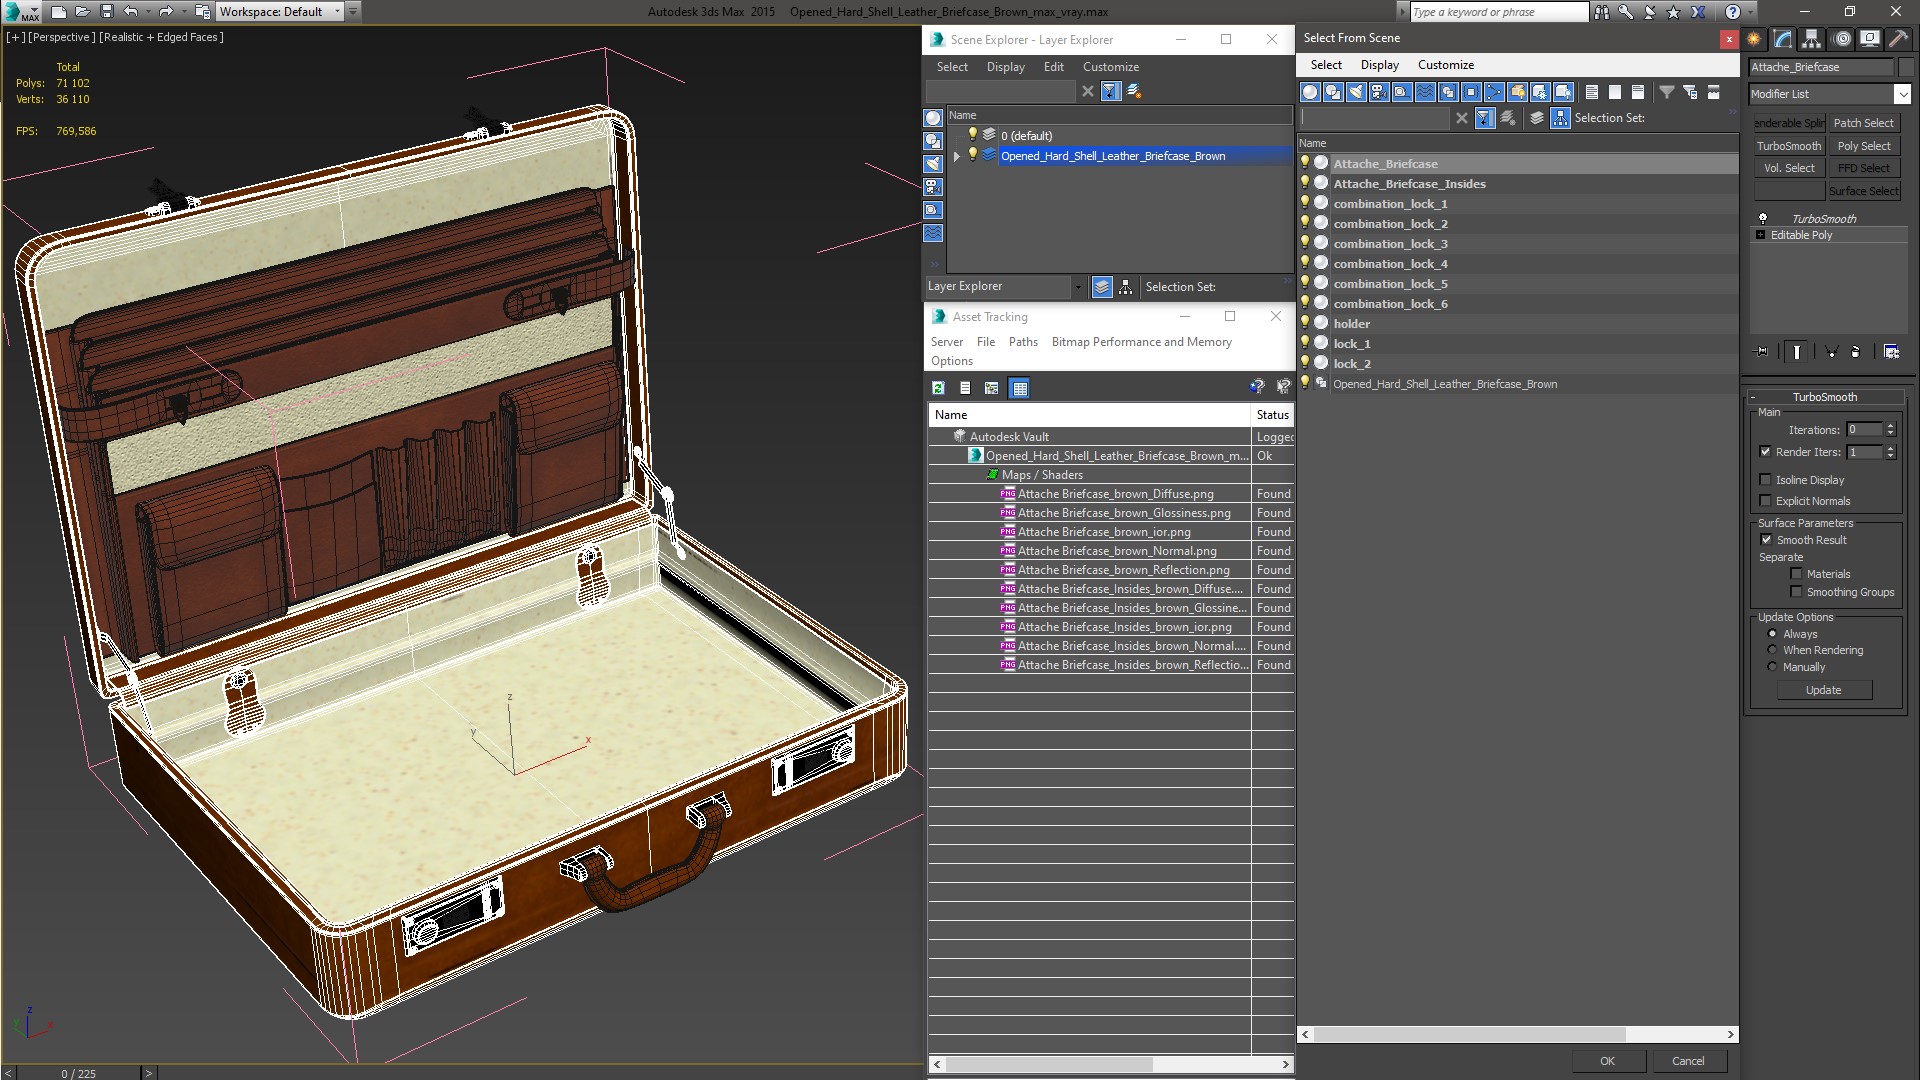
Task: Toggle Display Shapes filter in Select From Scene
Action: point(1333,92)
